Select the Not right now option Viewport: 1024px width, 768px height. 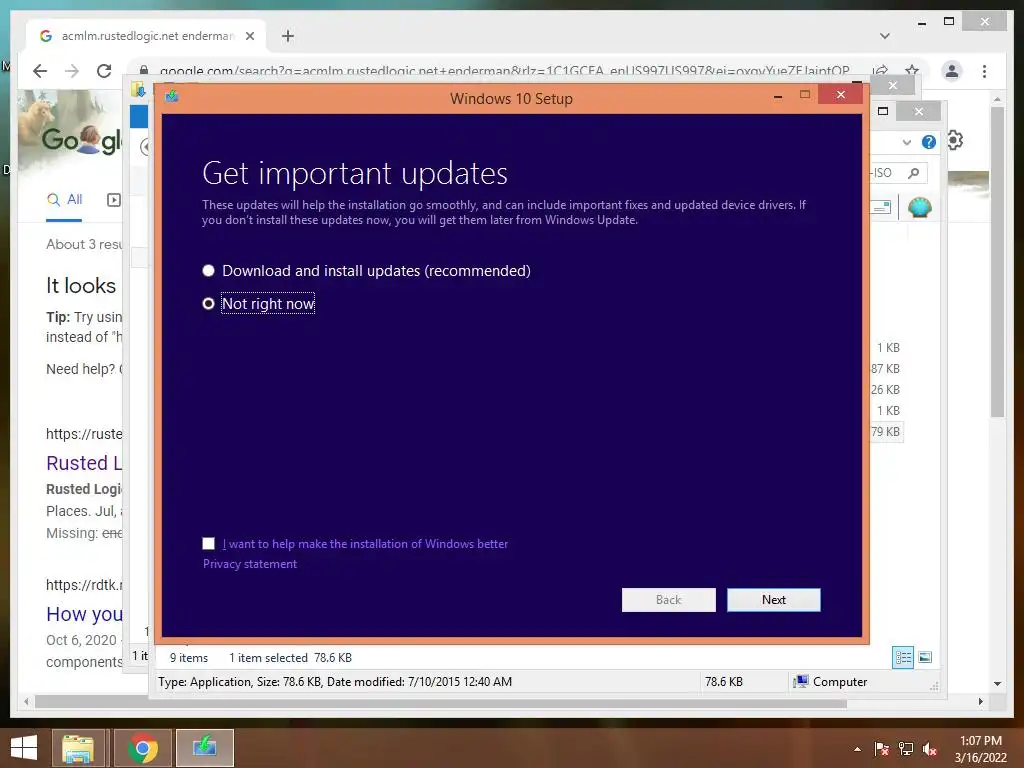click(x=208, y=304)
